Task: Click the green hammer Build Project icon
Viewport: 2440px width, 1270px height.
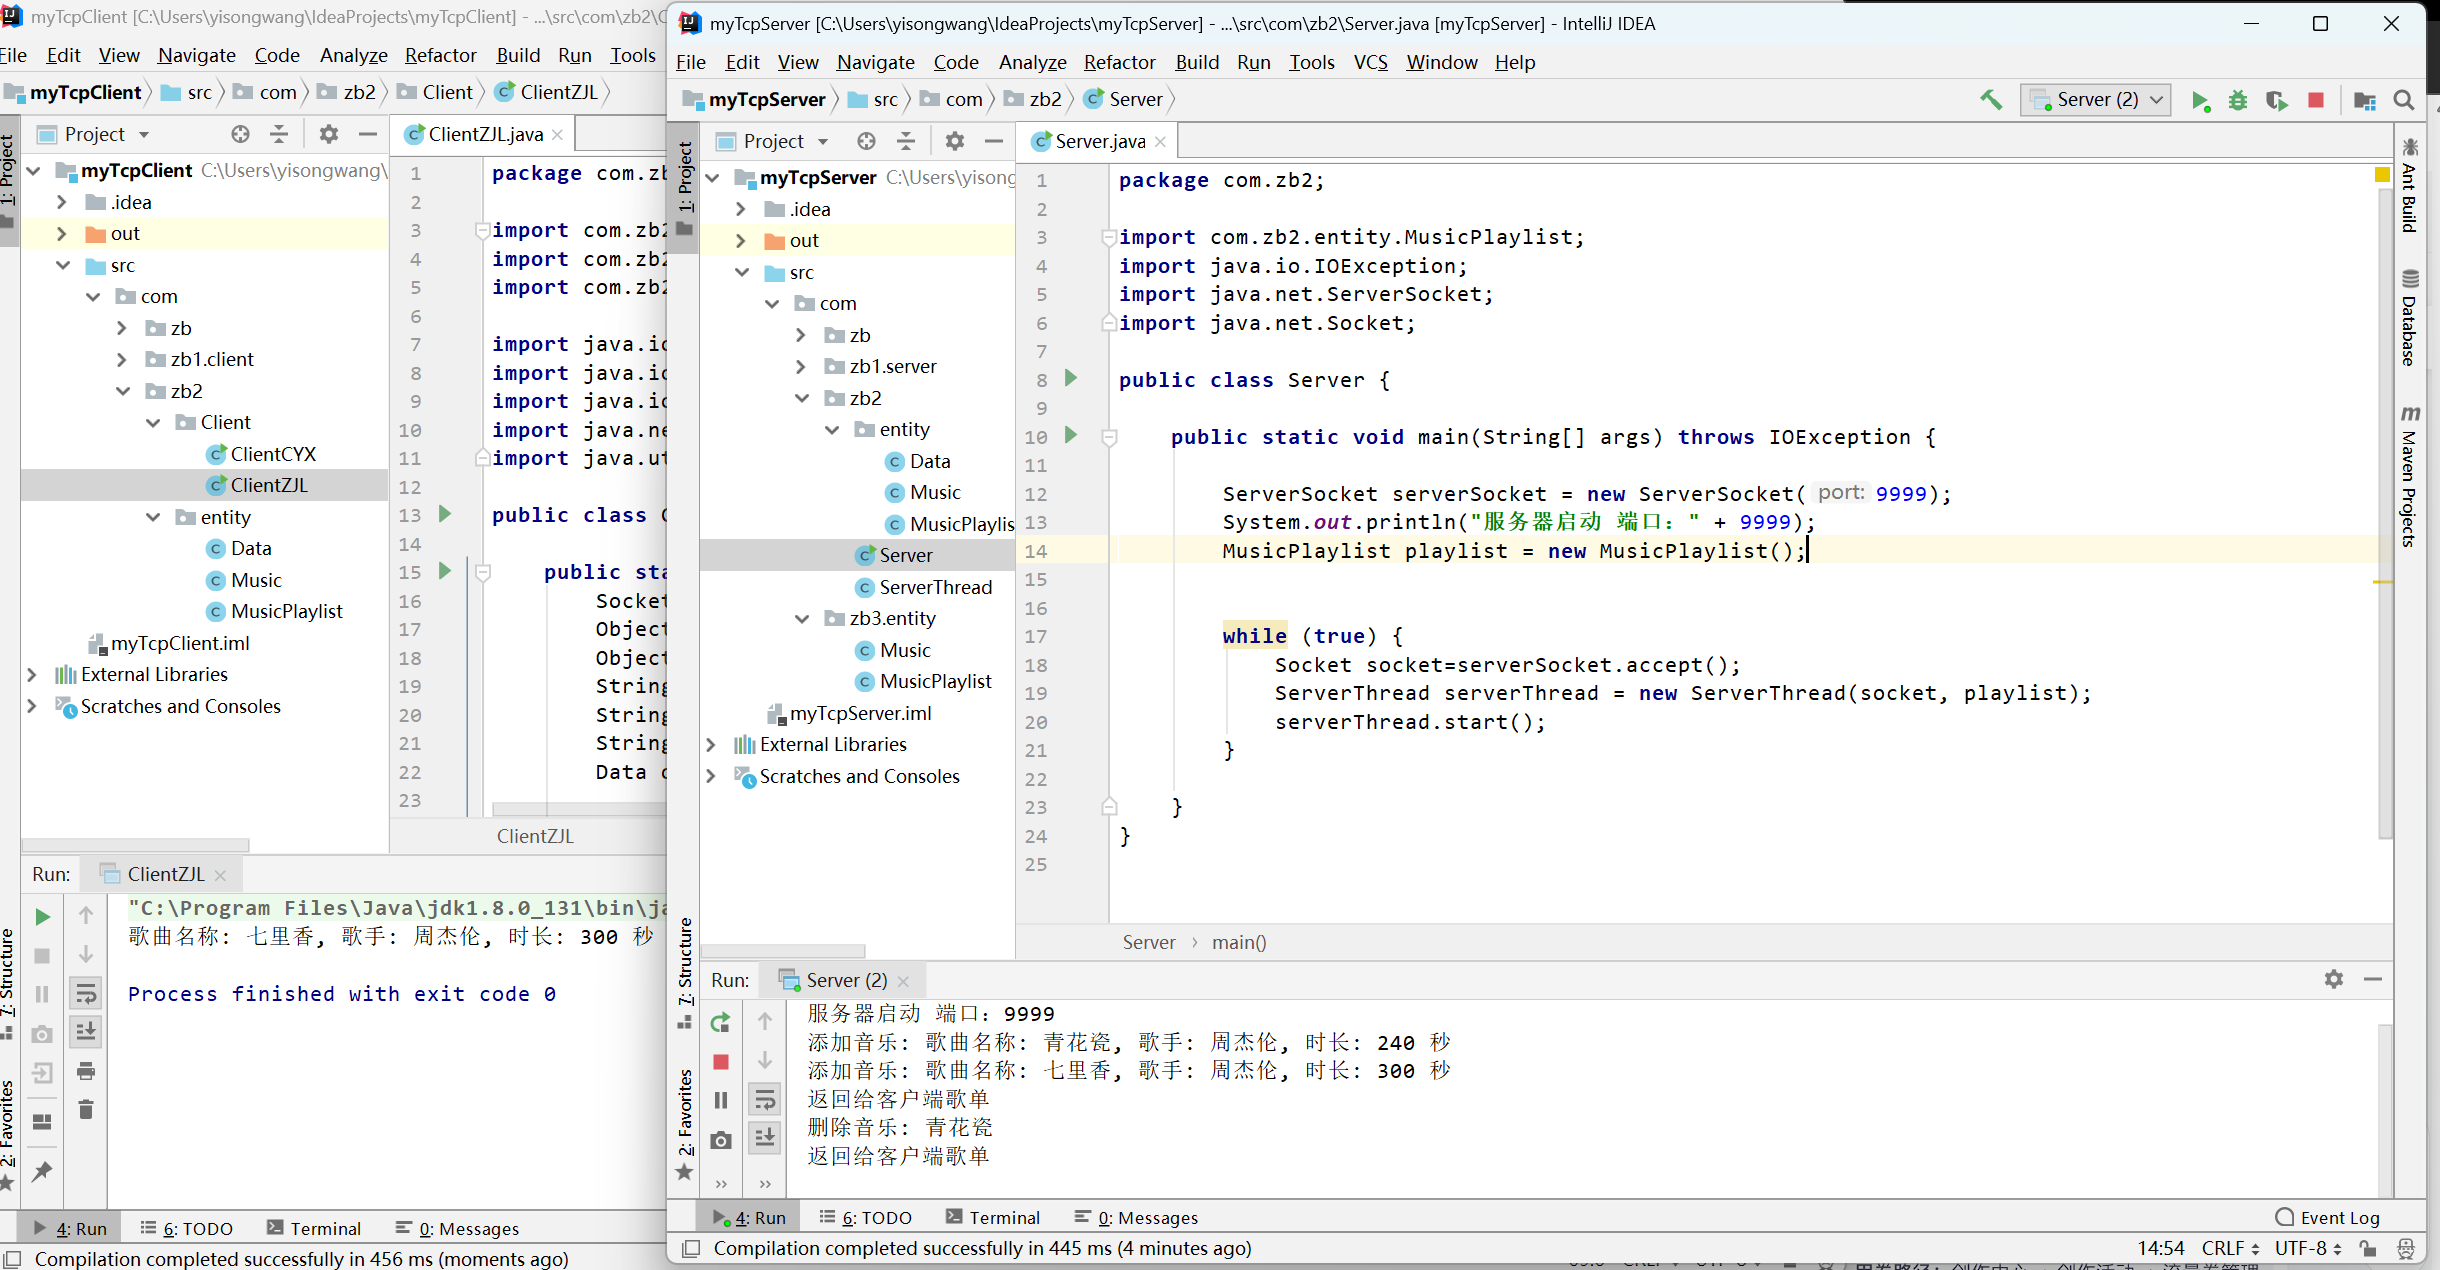Action: coord(1990,99)
